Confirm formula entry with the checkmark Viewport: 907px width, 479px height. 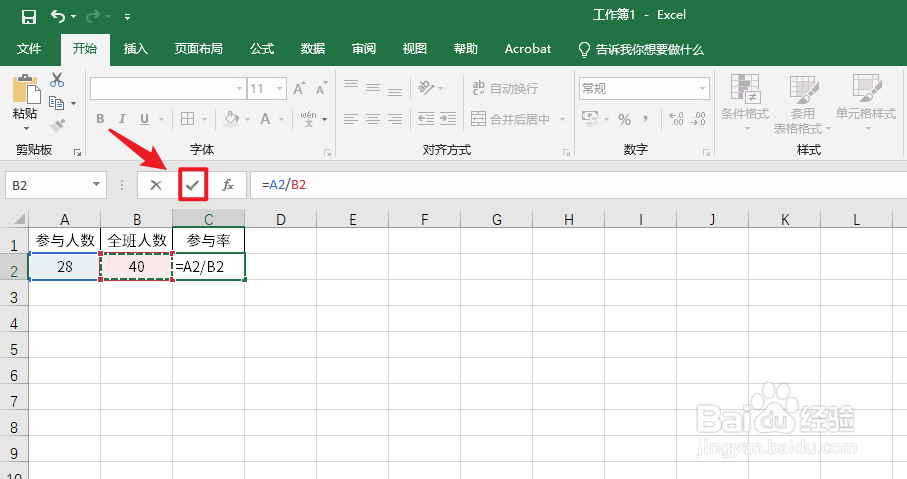pos(193,185)
